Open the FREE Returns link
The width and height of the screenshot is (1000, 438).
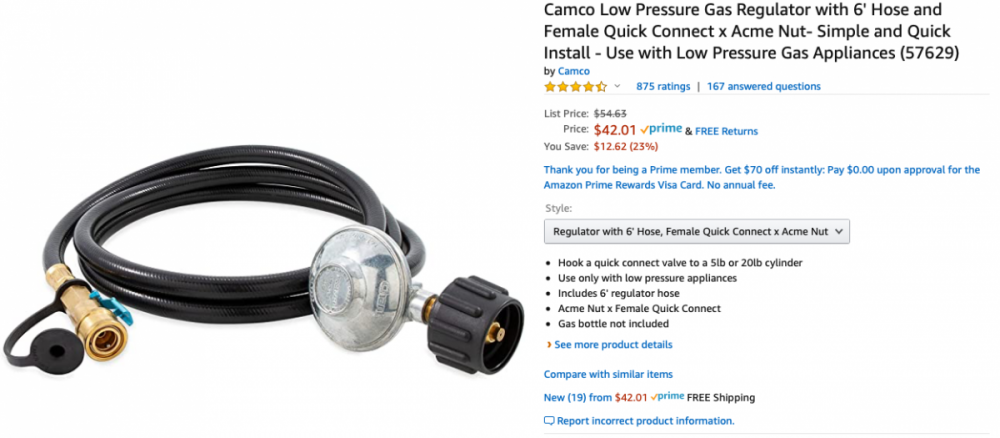click(x=726, y=131)
